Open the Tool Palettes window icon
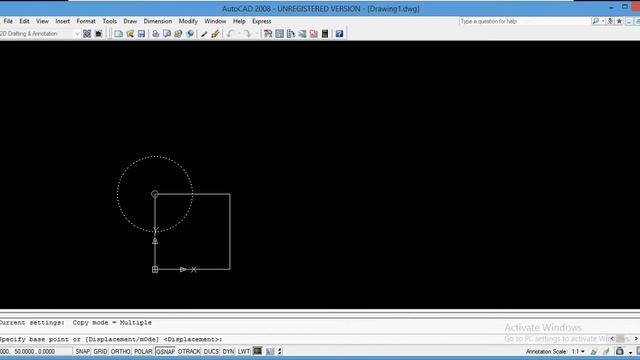Image resolution: width=640 pixels, height=360 pixels. (x=291, y=34)
